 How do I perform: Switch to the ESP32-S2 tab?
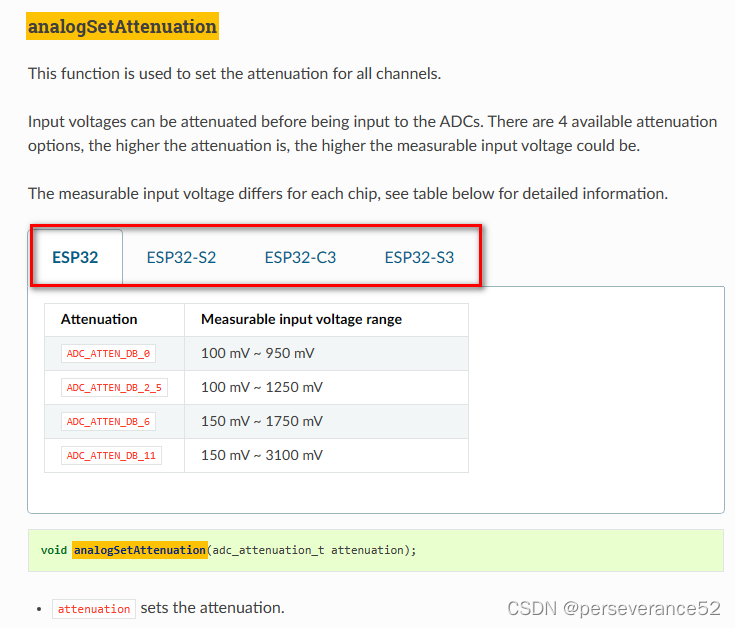181,257
